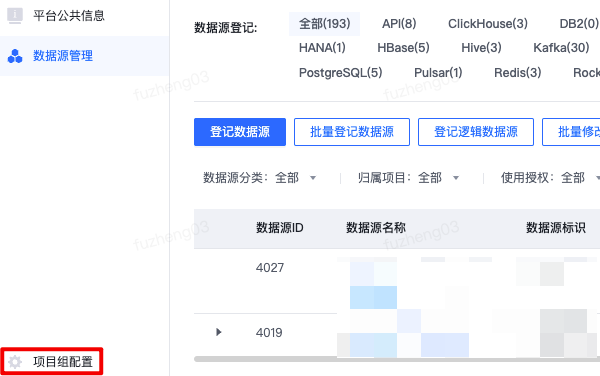Click the data source ID 4027

point(270,268)
